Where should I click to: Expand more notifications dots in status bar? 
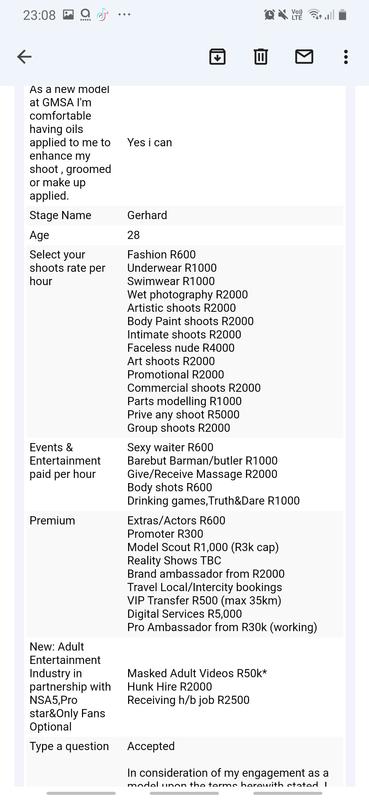tap(124, 15)
